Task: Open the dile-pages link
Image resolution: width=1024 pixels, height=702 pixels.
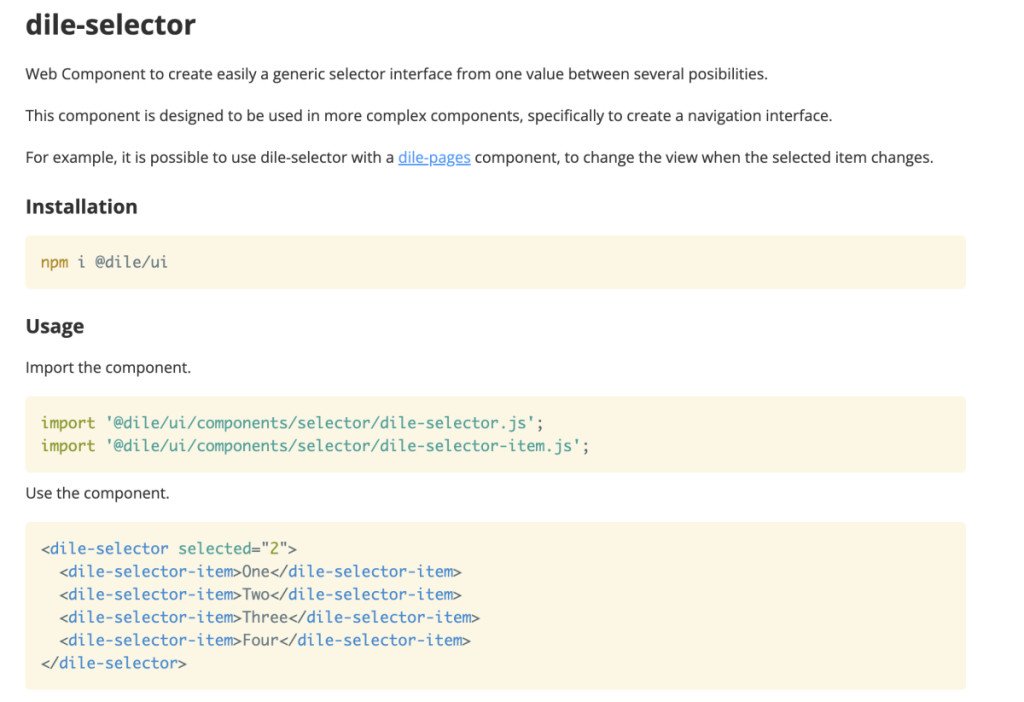Action: click(434, 157)
